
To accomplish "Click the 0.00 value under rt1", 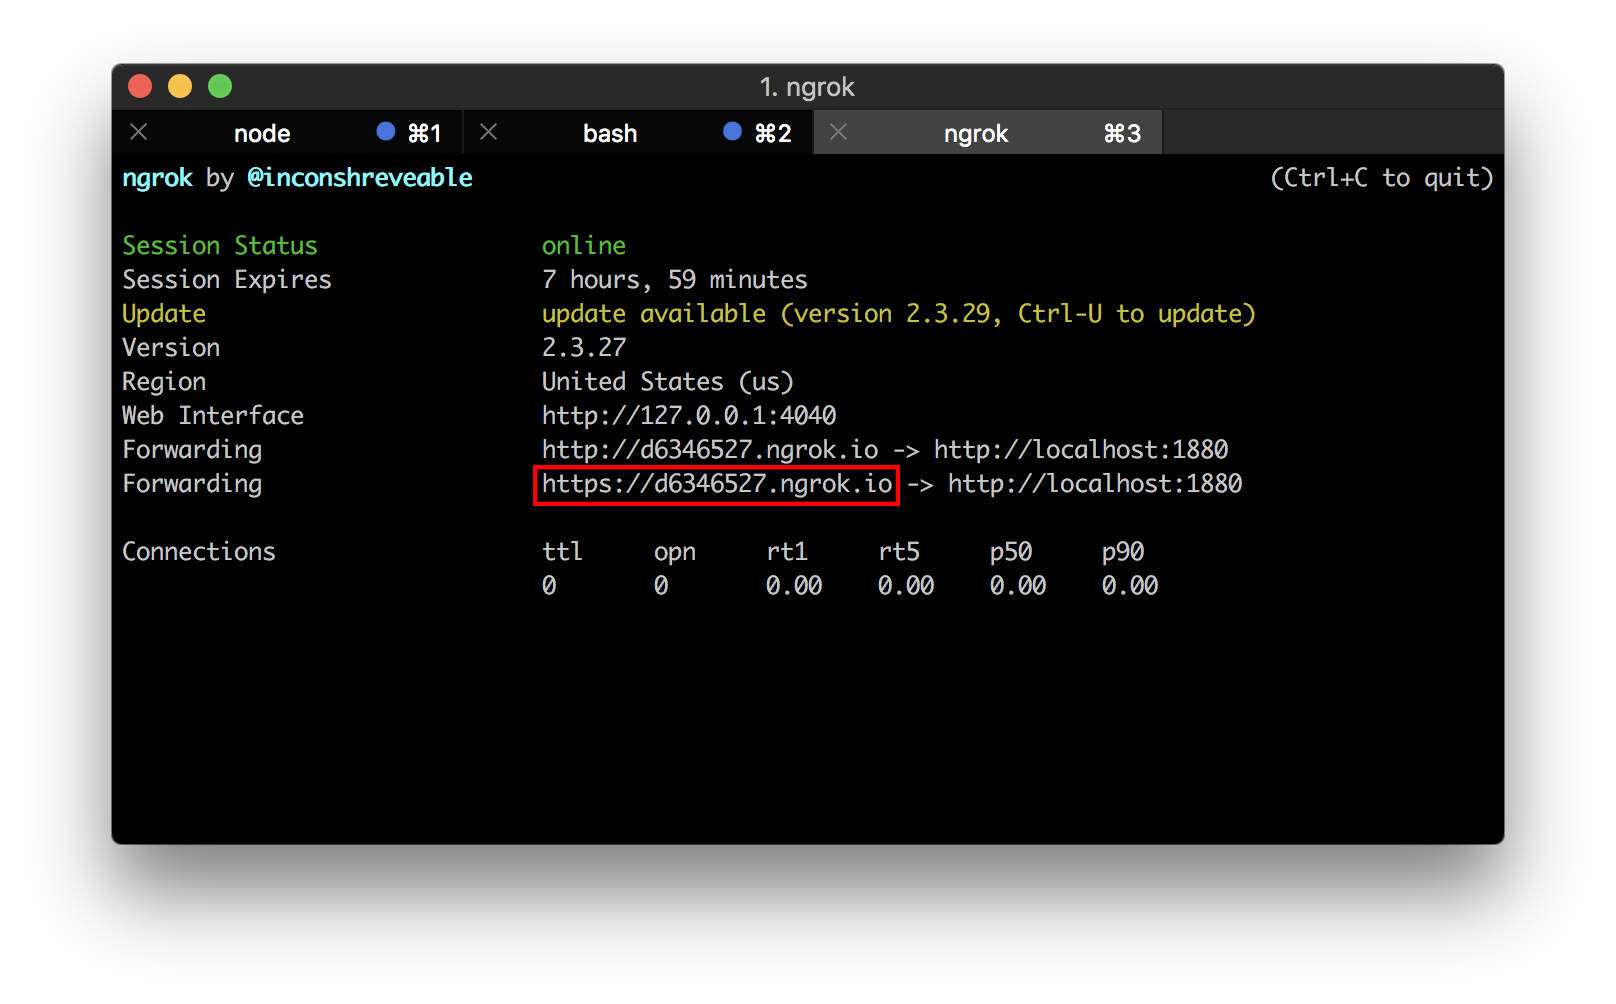I will pyautogui.click(x=794, y=586).
